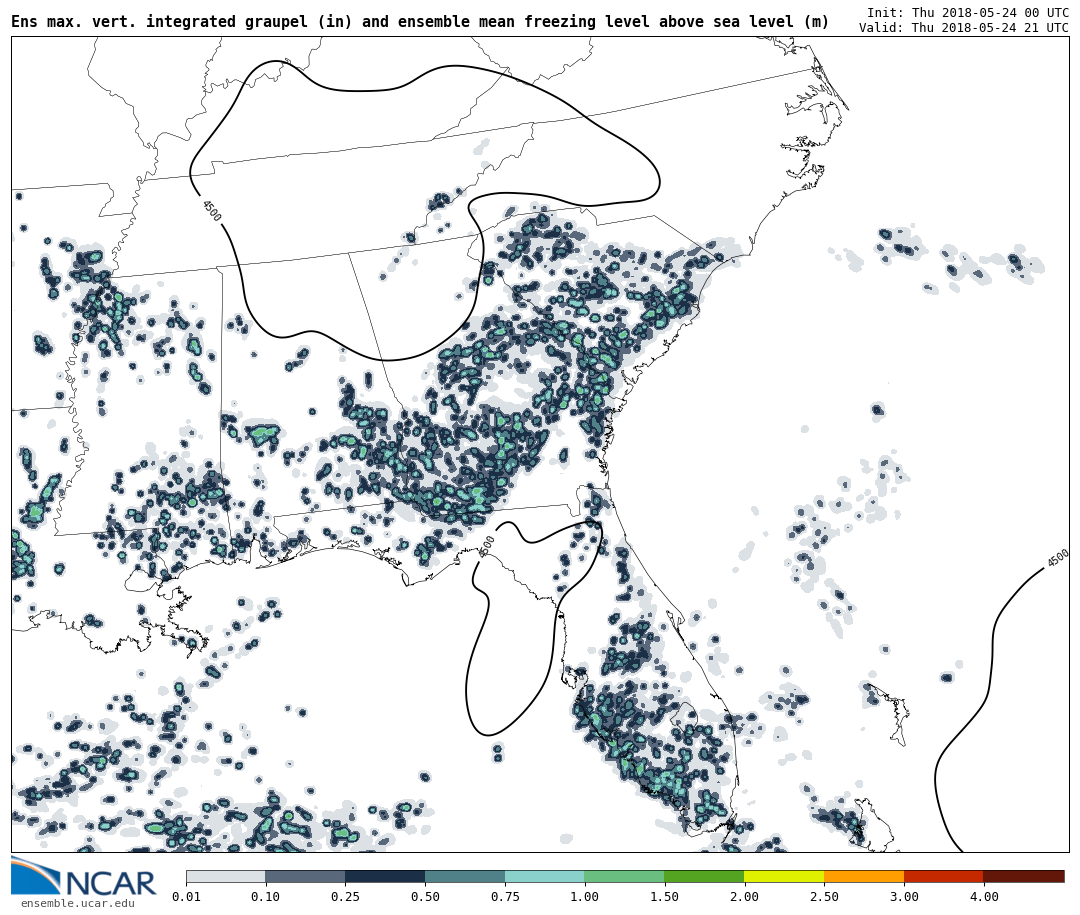Image resolution: width=1080 pixels, height=915 pixels.
Task: Click the red 3.00–4.00 colorbar segment
Action: (x=943, y=876)
